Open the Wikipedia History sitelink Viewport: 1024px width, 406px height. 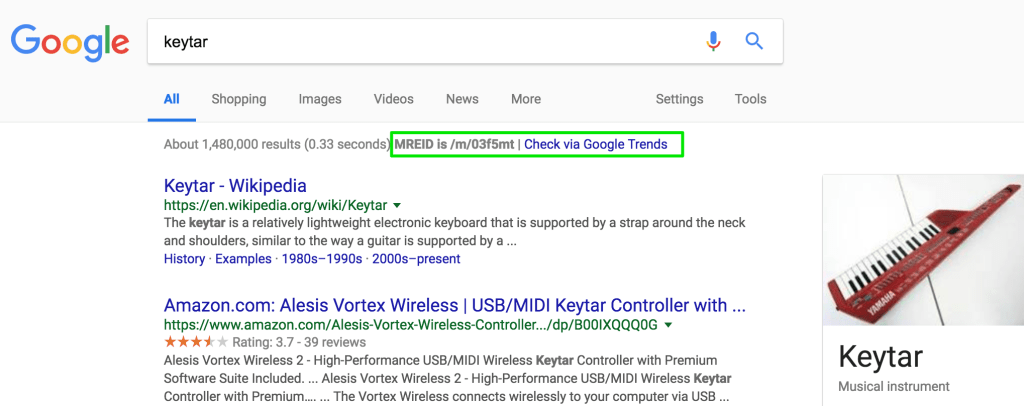tap(184, 259)
